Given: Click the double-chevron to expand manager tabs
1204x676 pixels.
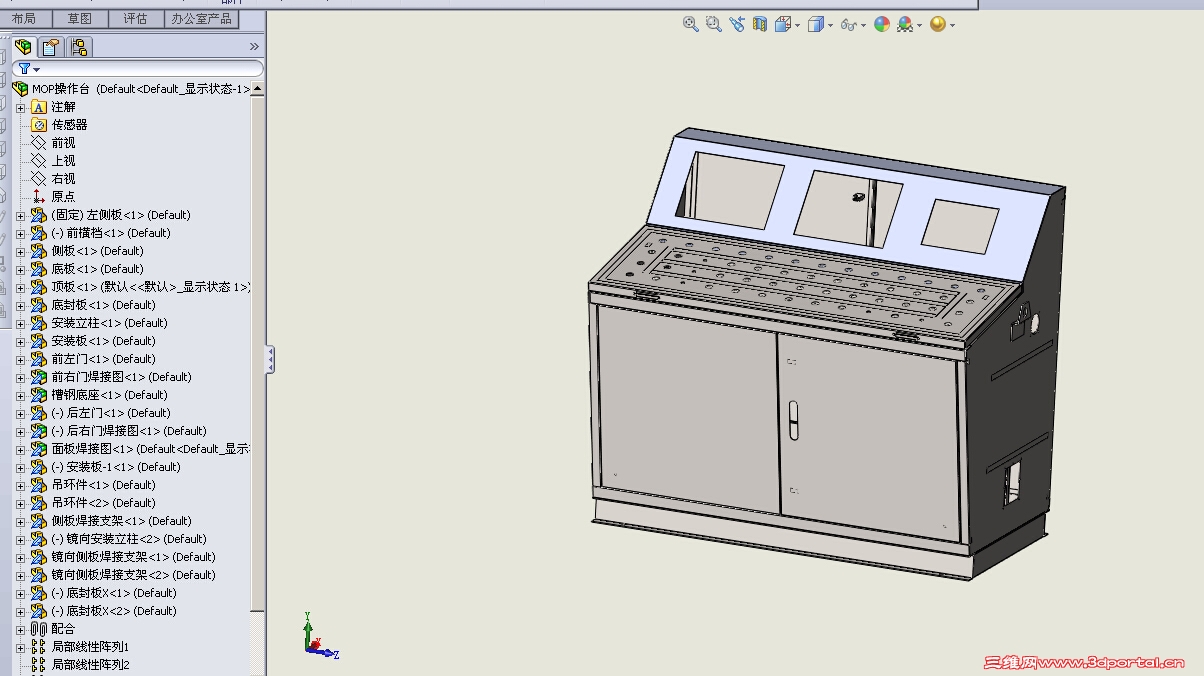Looking at the screenshot, I should 254,46.
